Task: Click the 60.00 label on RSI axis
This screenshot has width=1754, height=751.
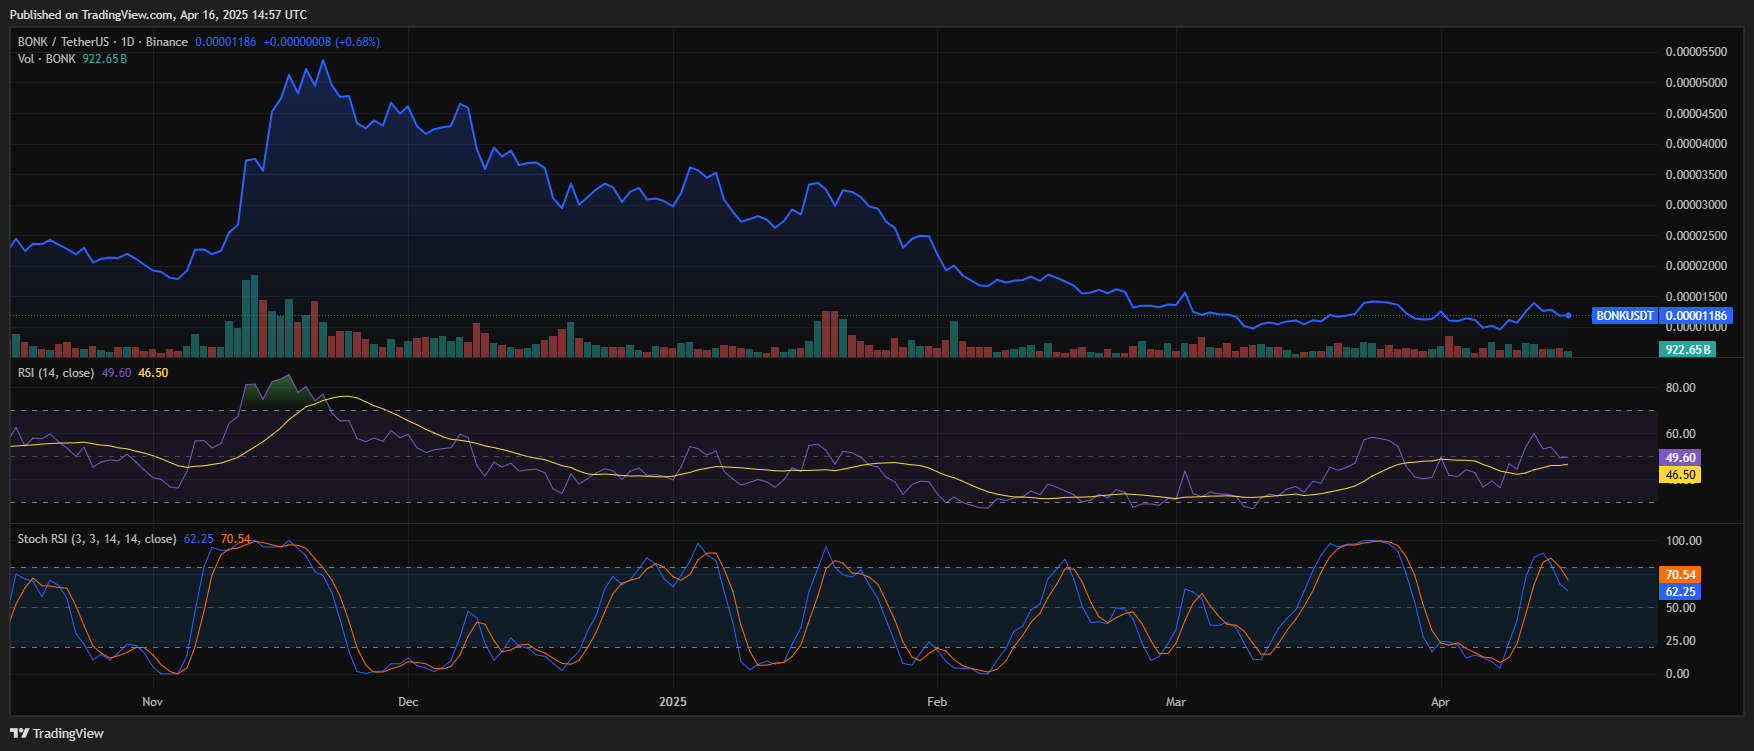Action: click(x=1680, y=434)
